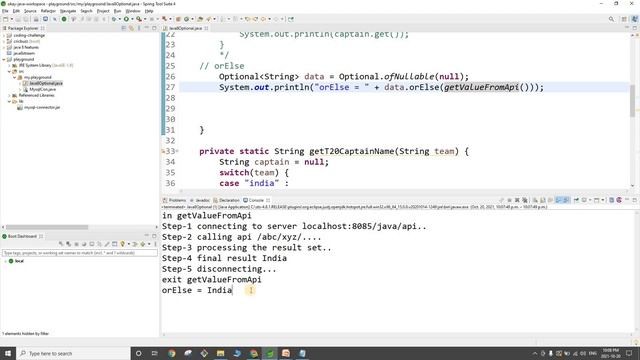The width and height of the screenshot is (640, 360).
Task: Toggle the Java perspective button
Action: (x=635, y=19)
